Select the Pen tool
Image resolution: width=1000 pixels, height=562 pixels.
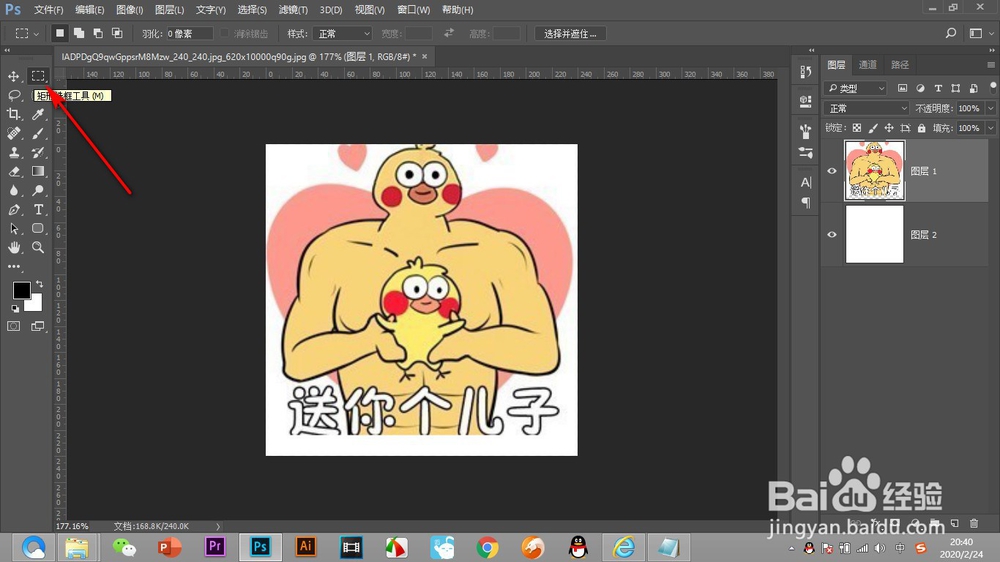coord(13,209)
